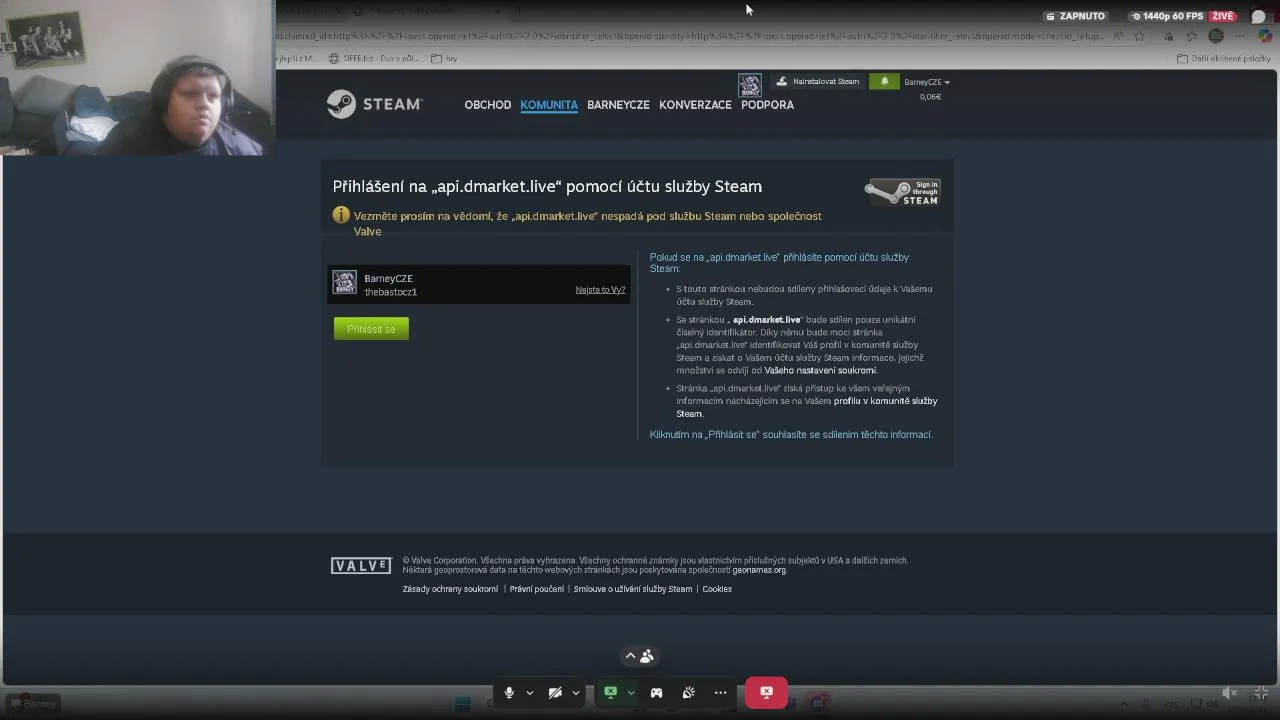
Task: Open Zásady ochrany soukromí
Action: click(450, 589)
